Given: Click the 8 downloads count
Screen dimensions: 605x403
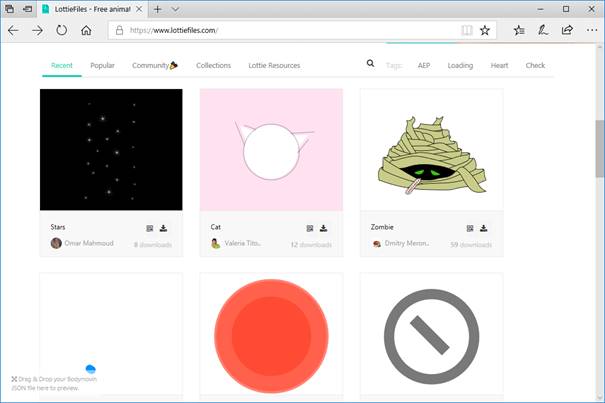Looking at the screenshot, I should (153, 245).
